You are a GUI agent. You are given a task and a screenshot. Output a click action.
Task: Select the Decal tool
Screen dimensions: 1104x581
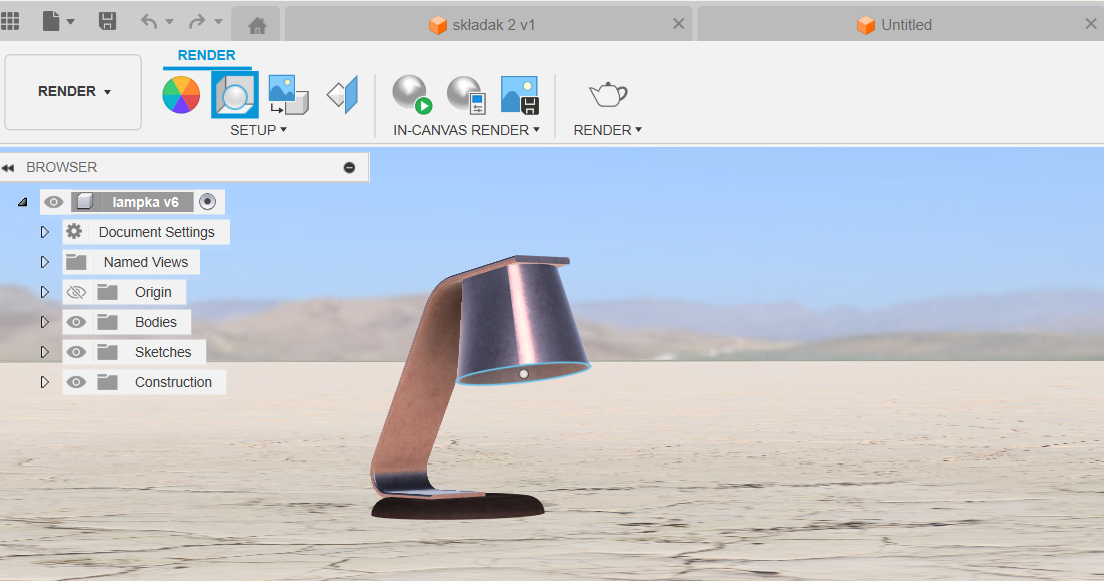[289, 94]
